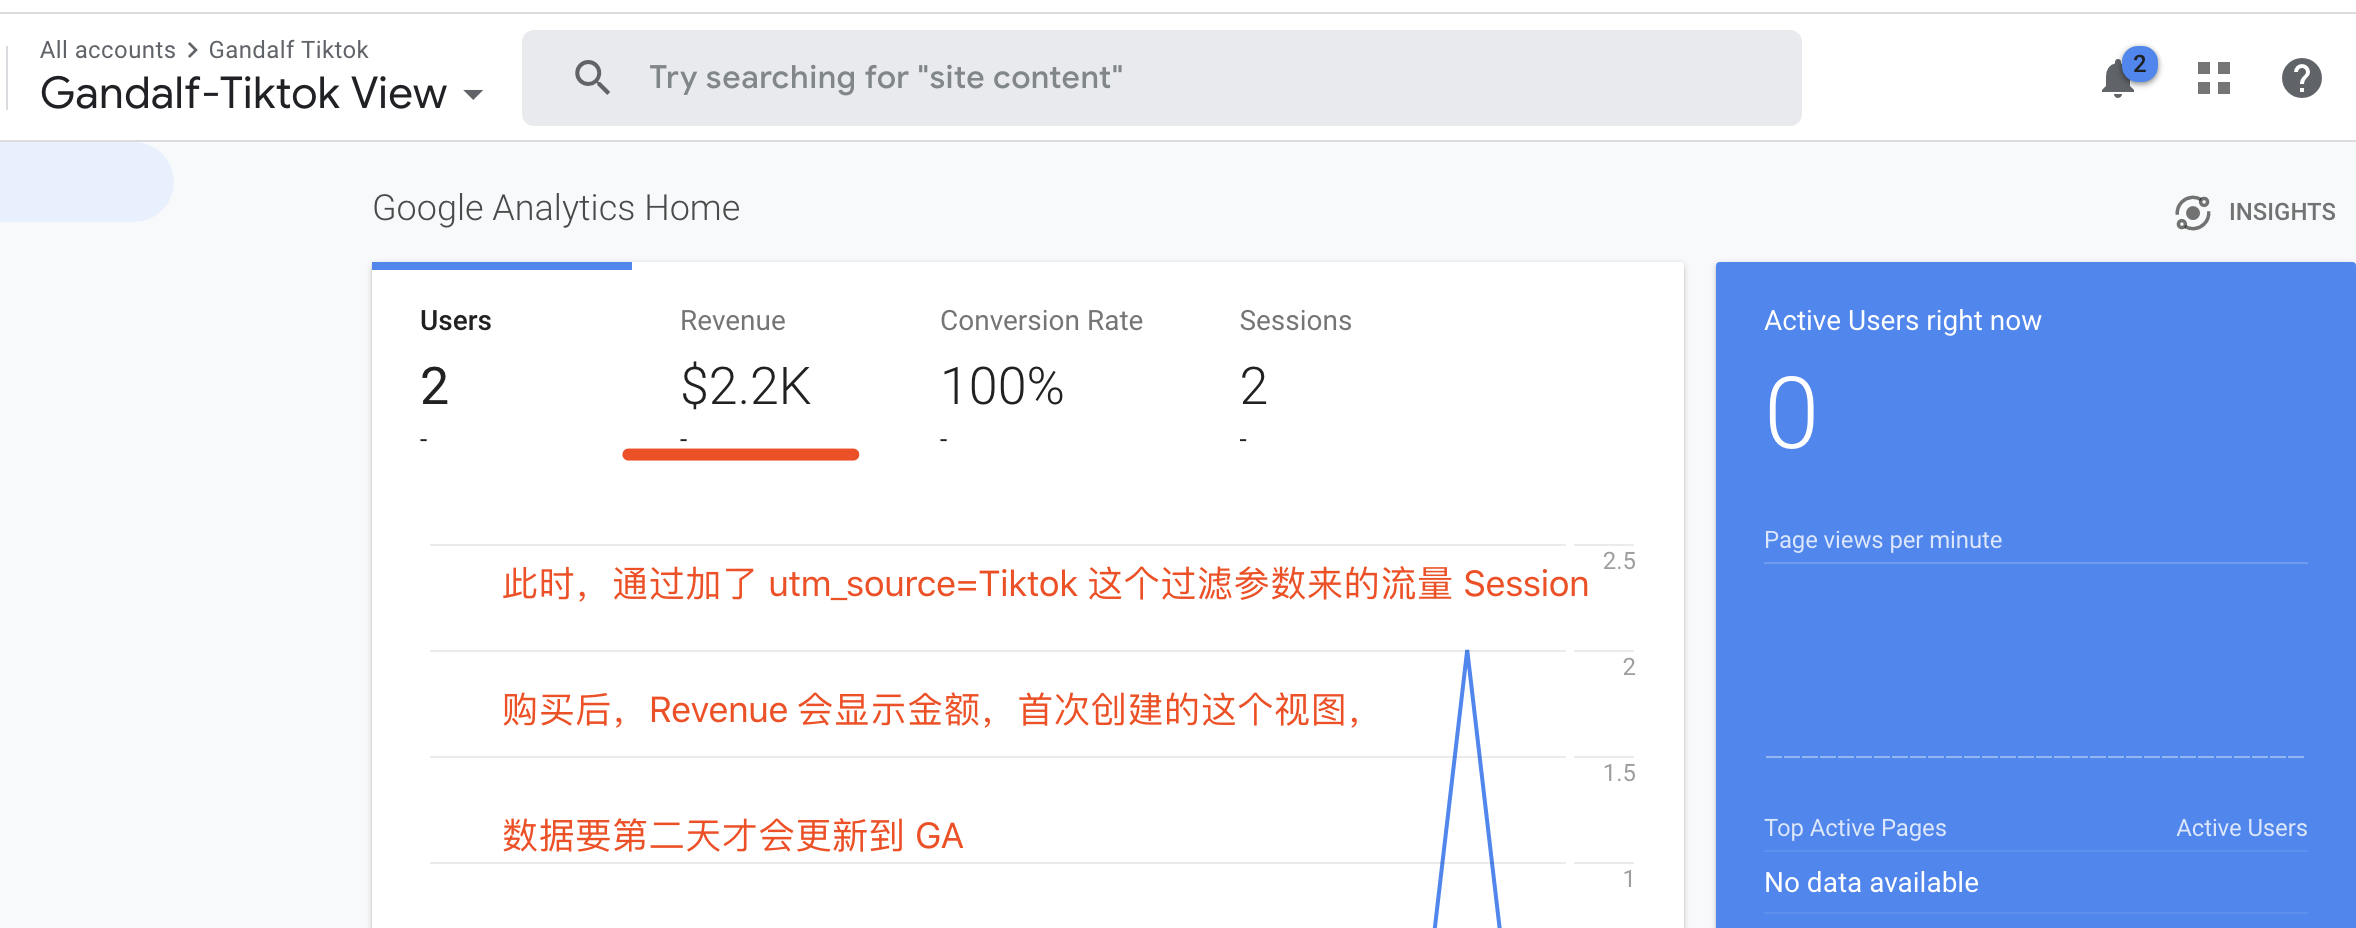Image resolution: width=2356 pixels, height=928 pixels.
Task: Click the help question mark icon
Action: click(2301, 78)
